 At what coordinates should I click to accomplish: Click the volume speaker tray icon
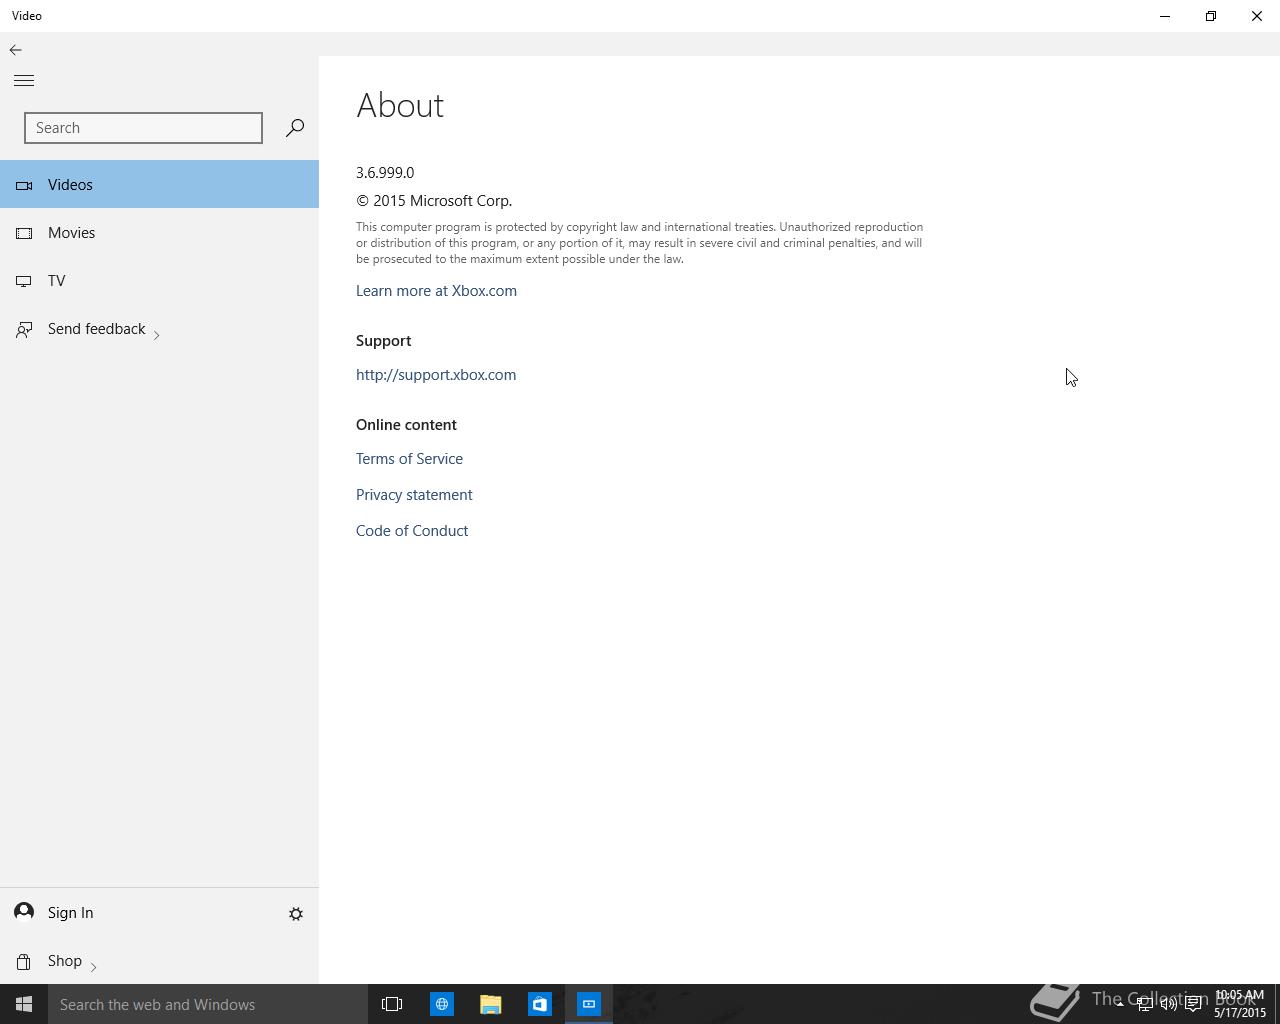click(1168, 1004)
